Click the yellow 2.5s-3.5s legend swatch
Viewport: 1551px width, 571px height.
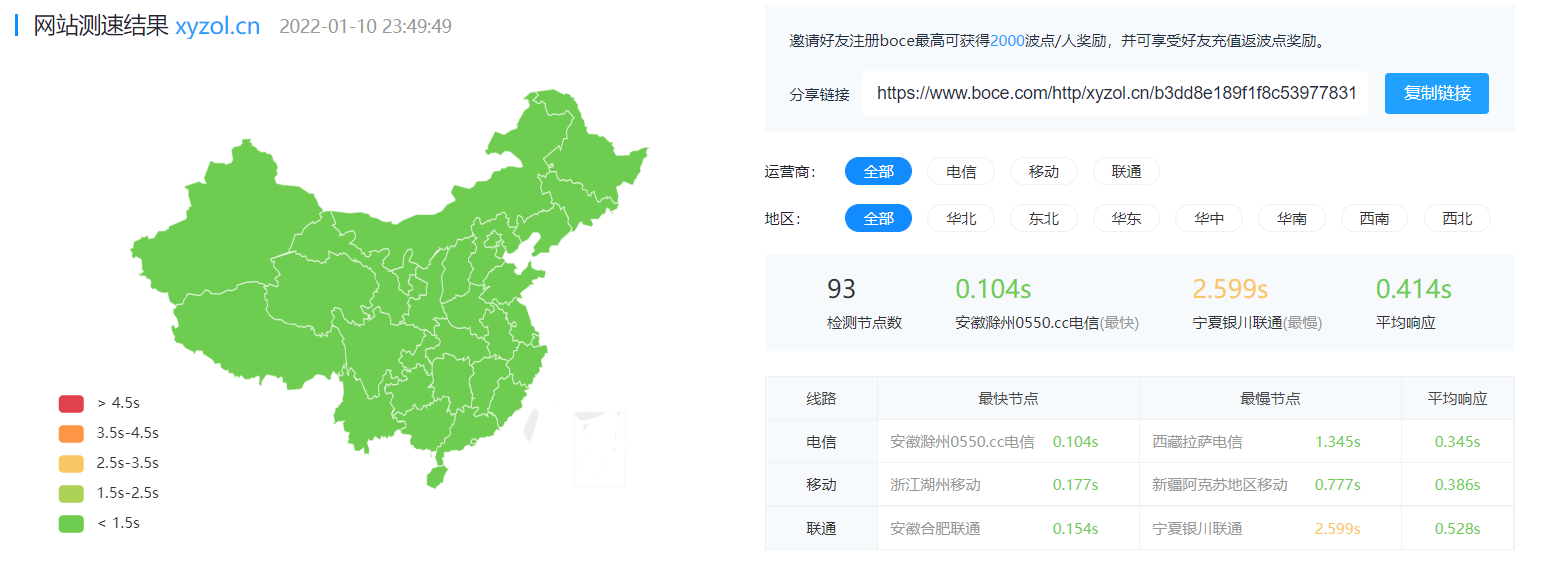point(71,463)
